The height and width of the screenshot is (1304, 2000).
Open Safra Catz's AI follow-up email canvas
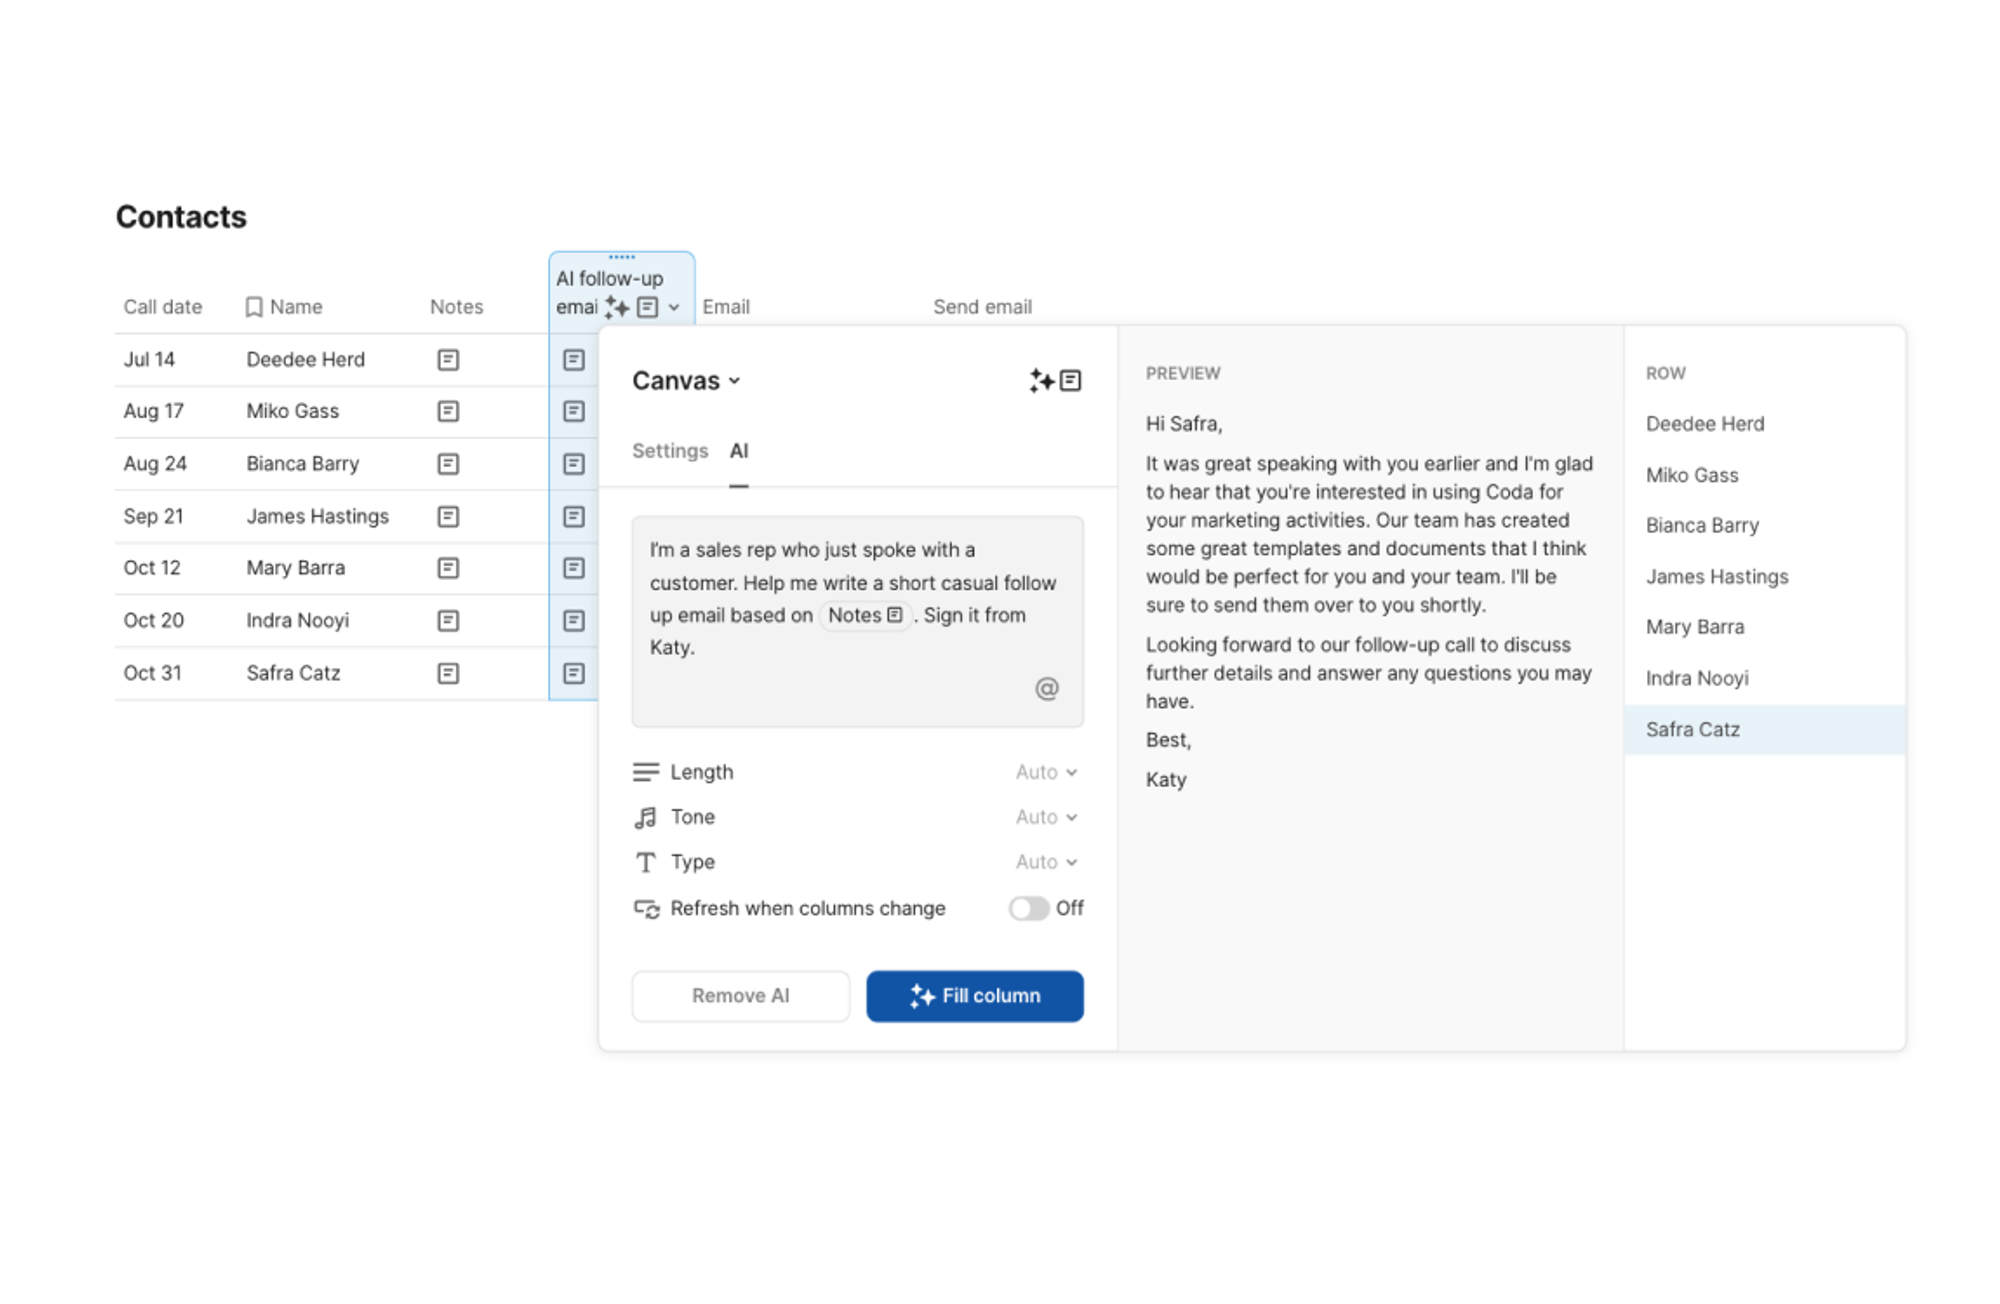[x=573, y=674]
